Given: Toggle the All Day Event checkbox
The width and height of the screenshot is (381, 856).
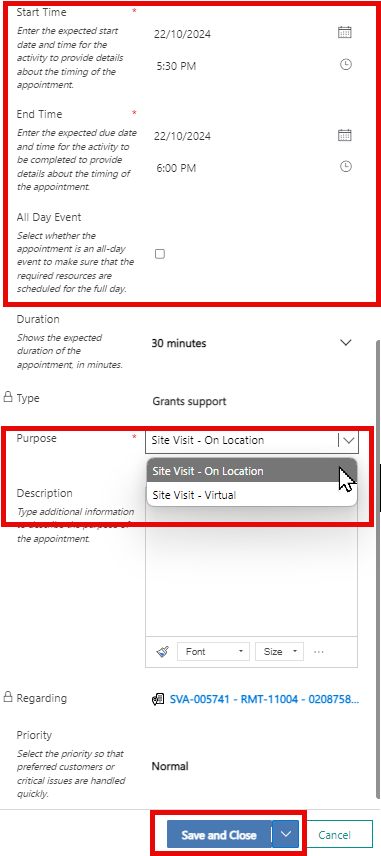Looking at the screenshot, I should coord(159,254).
